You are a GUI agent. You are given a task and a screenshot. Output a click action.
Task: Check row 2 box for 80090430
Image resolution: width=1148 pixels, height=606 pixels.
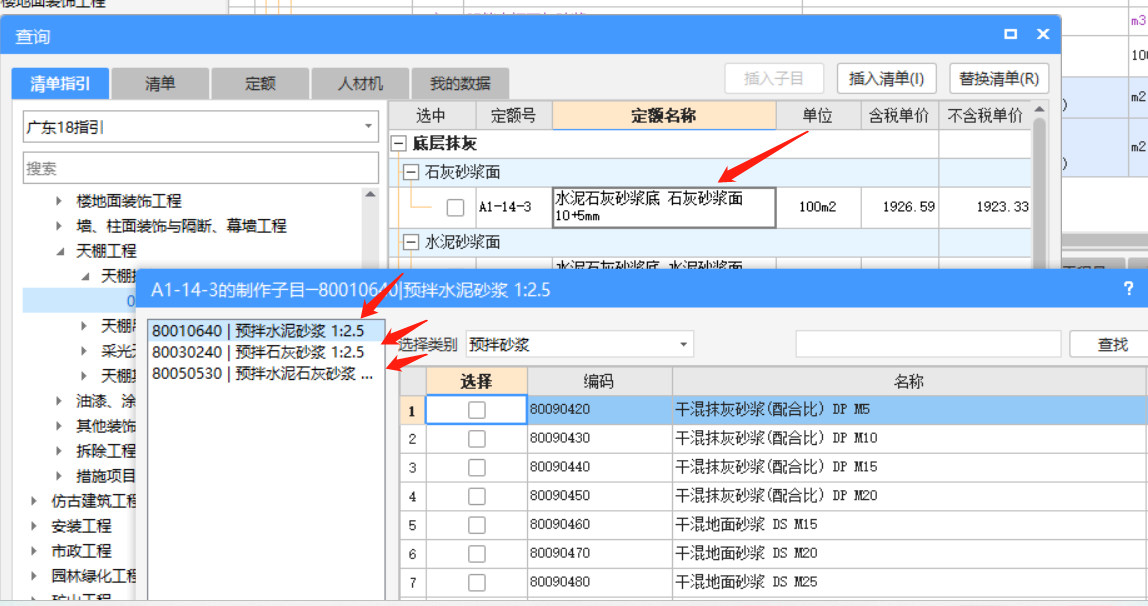477,438
